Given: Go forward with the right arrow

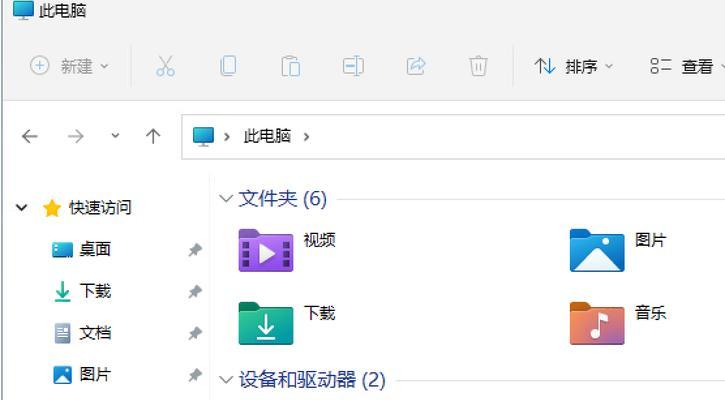Looking at the screenshot, I should coord(75,136).
